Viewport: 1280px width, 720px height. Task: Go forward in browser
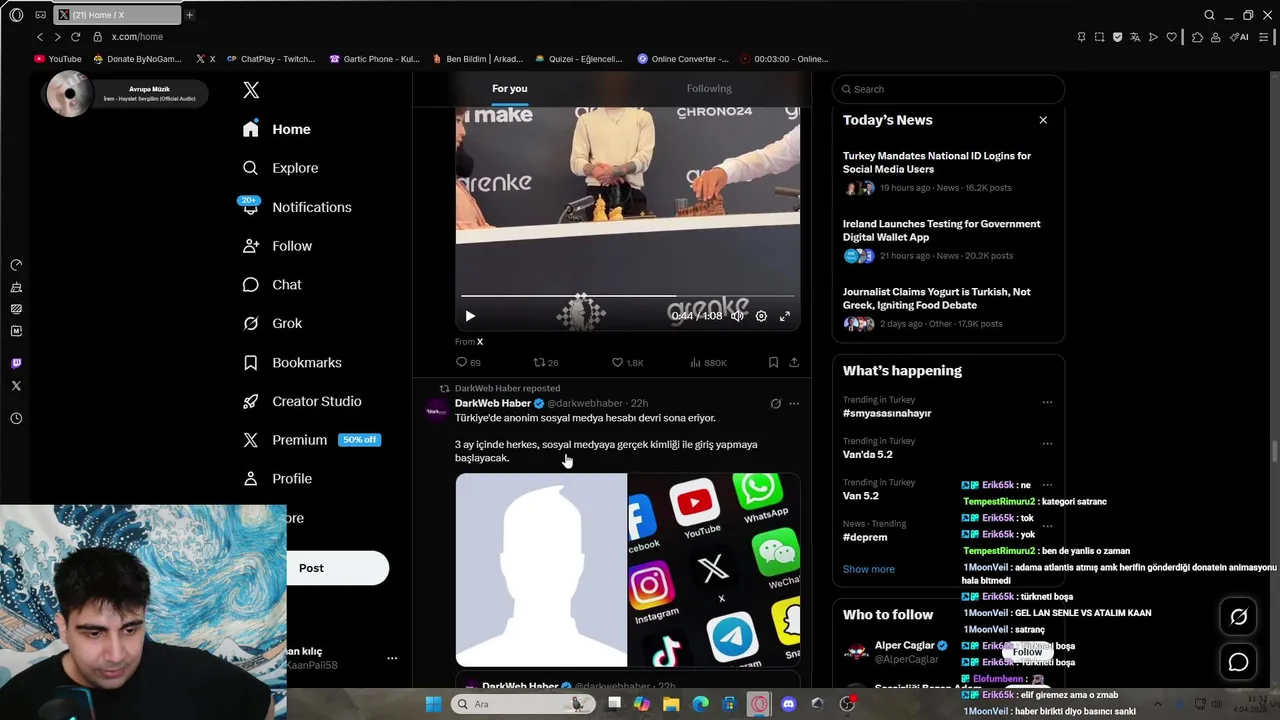pyautogui.click(x=57, y=37)
